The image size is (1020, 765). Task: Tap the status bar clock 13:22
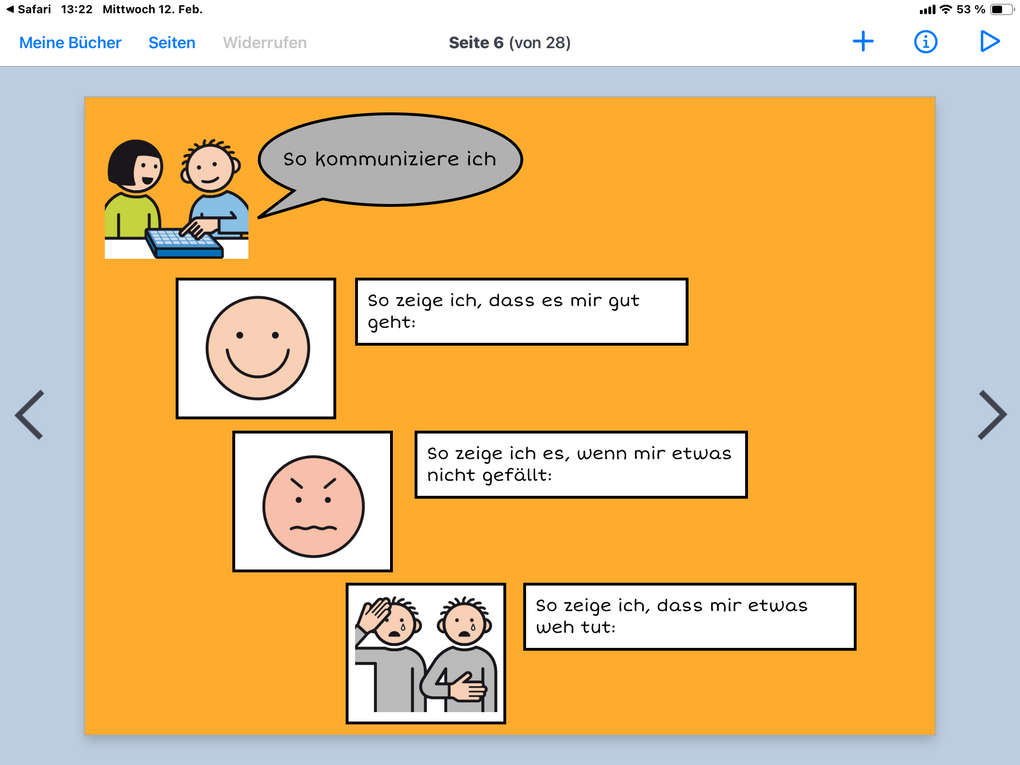point(76,9)
